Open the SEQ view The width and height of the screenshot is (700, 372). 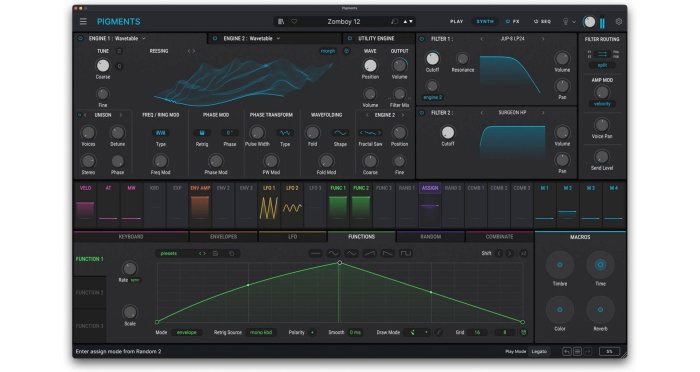click(x=542, y=21)
